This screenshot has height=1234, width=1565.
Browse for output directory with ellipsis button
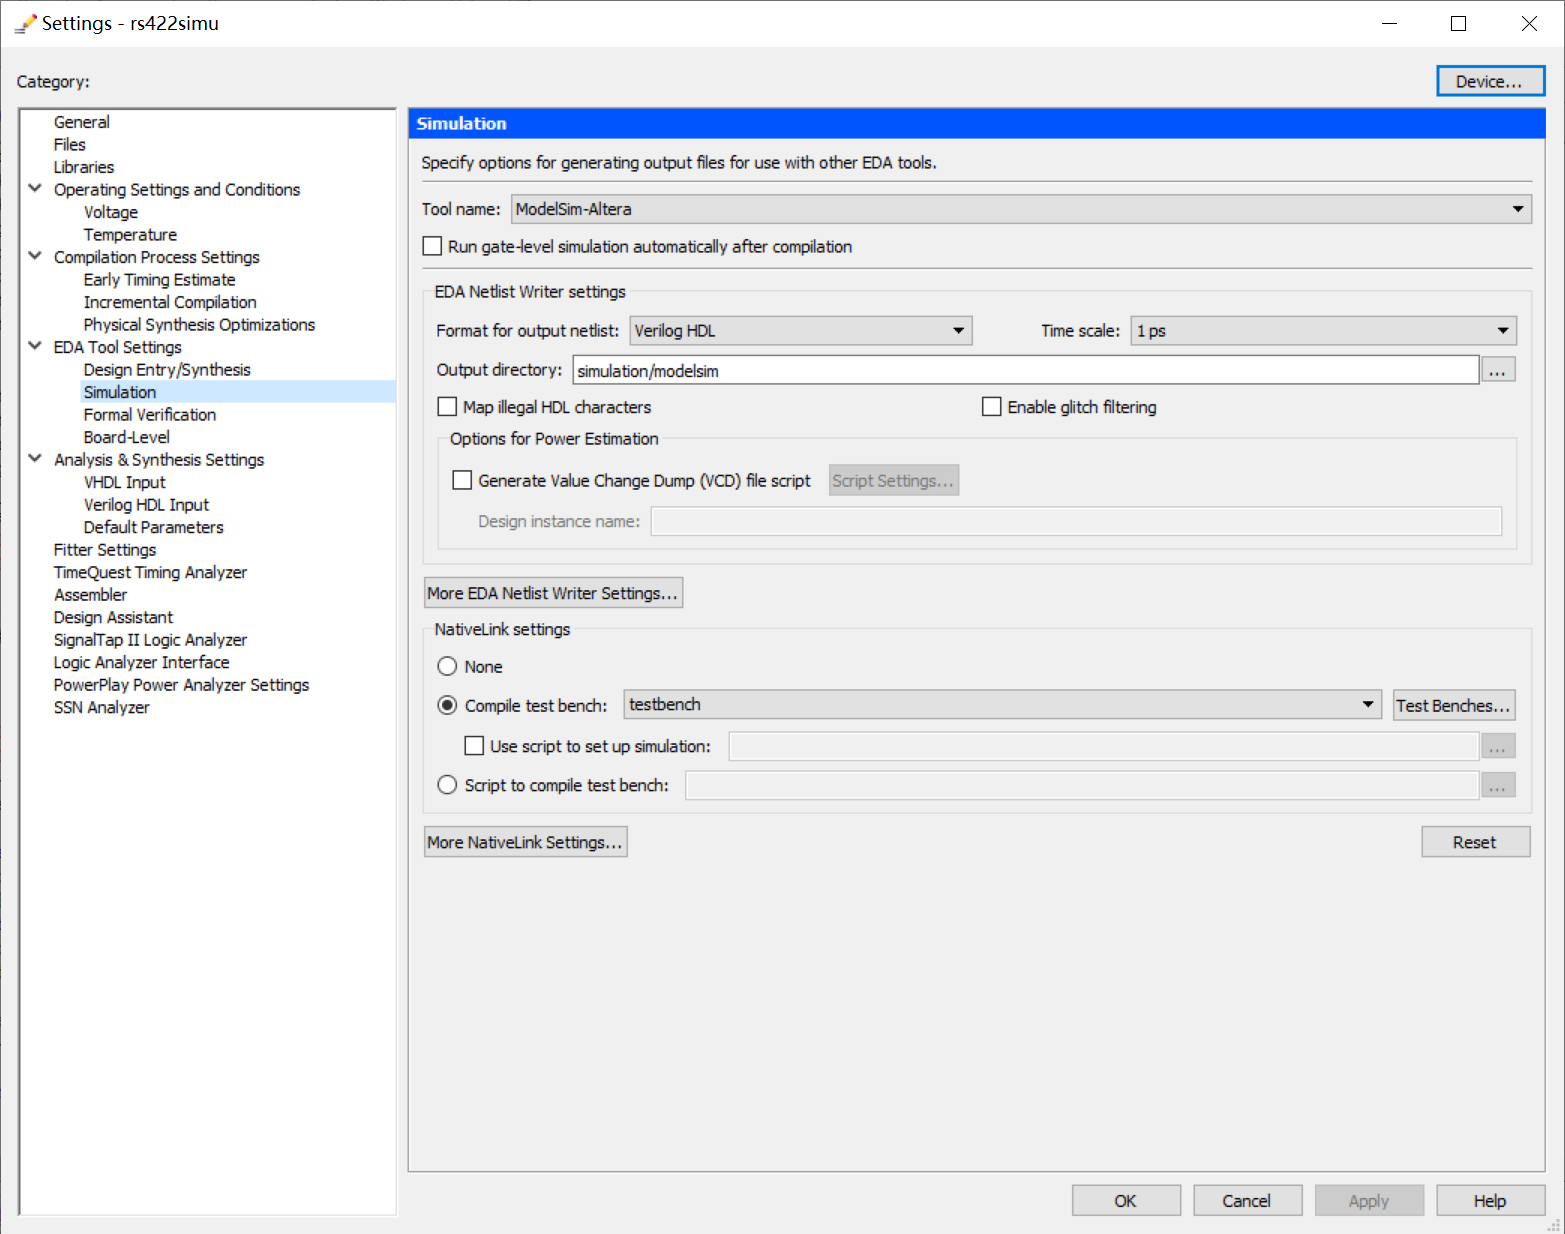[1497, 370]
